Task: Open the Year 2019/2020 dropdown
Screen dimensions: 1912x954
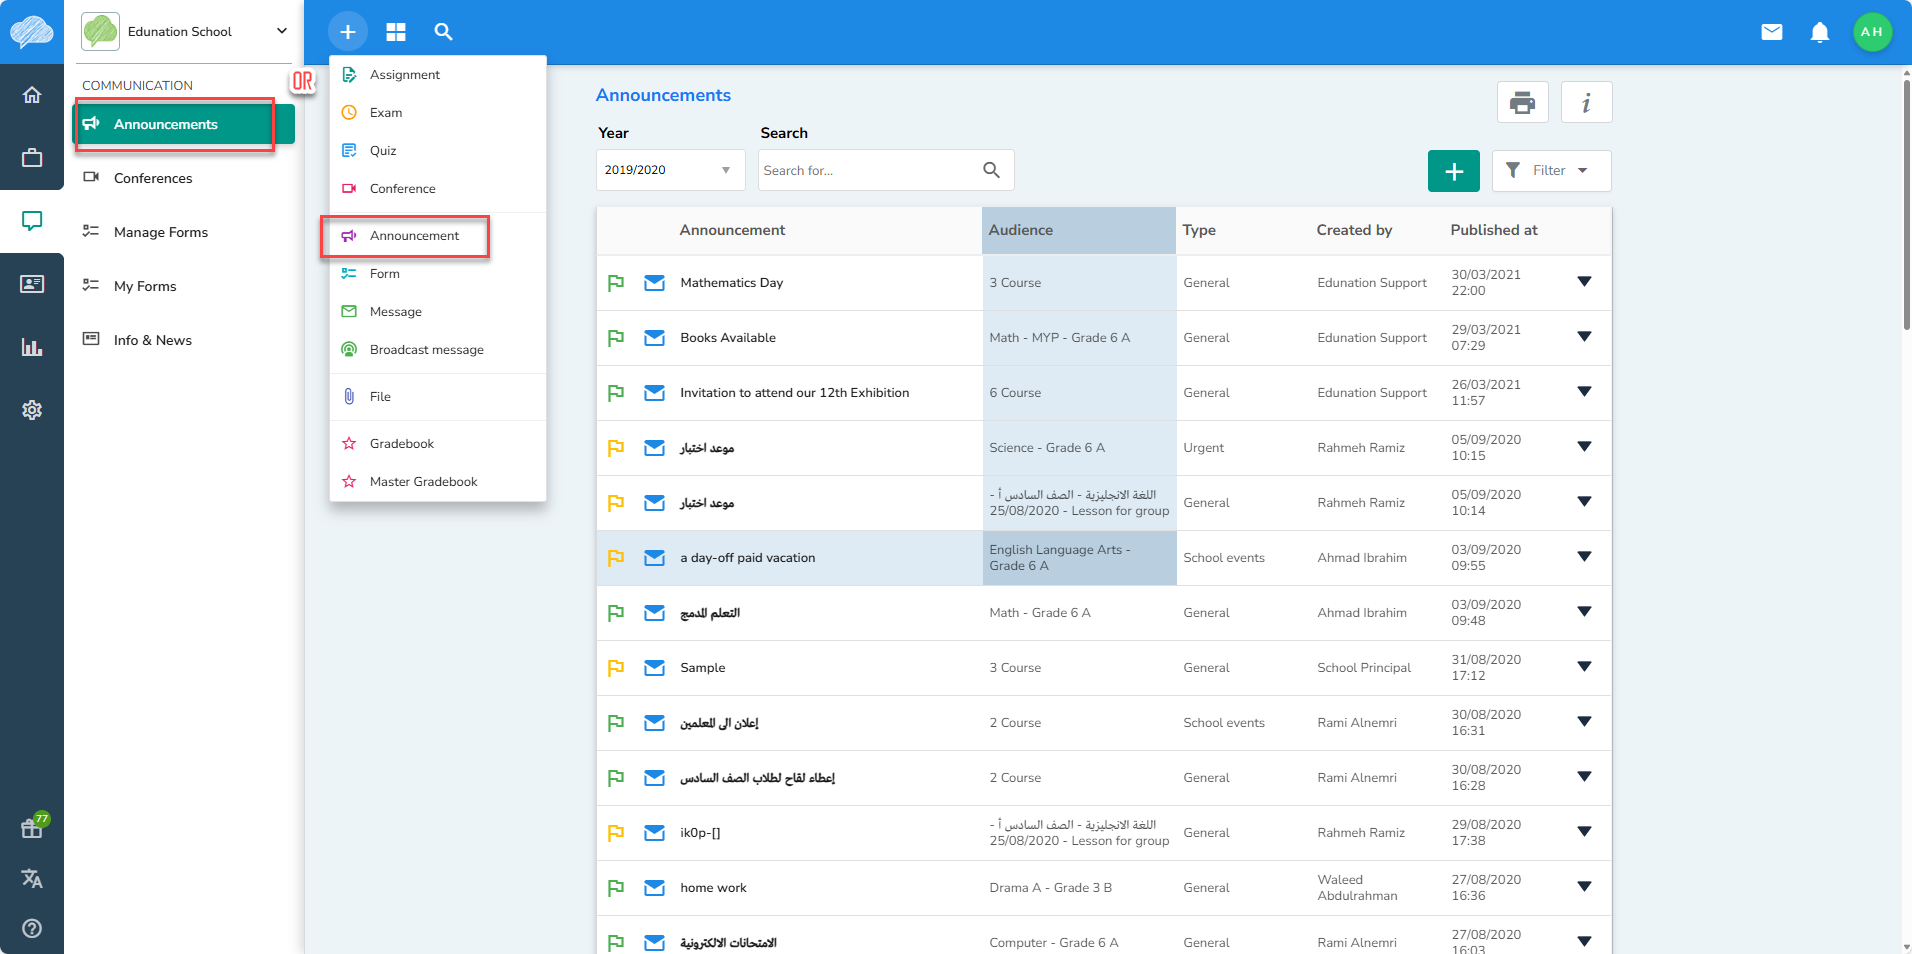Action: tap(670, 170)
